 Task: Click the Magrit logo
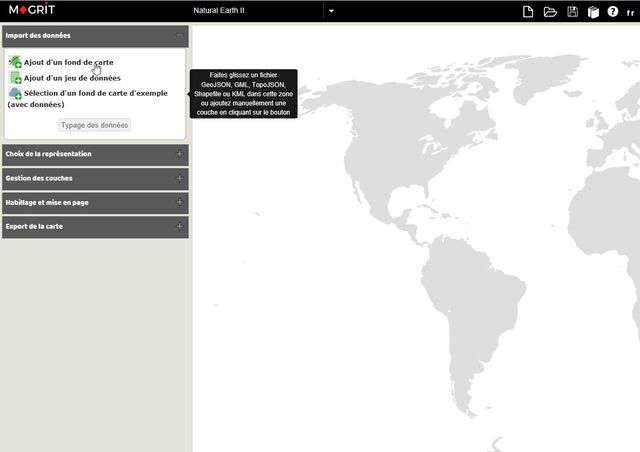pyautogui.click(x=32, y=11)
